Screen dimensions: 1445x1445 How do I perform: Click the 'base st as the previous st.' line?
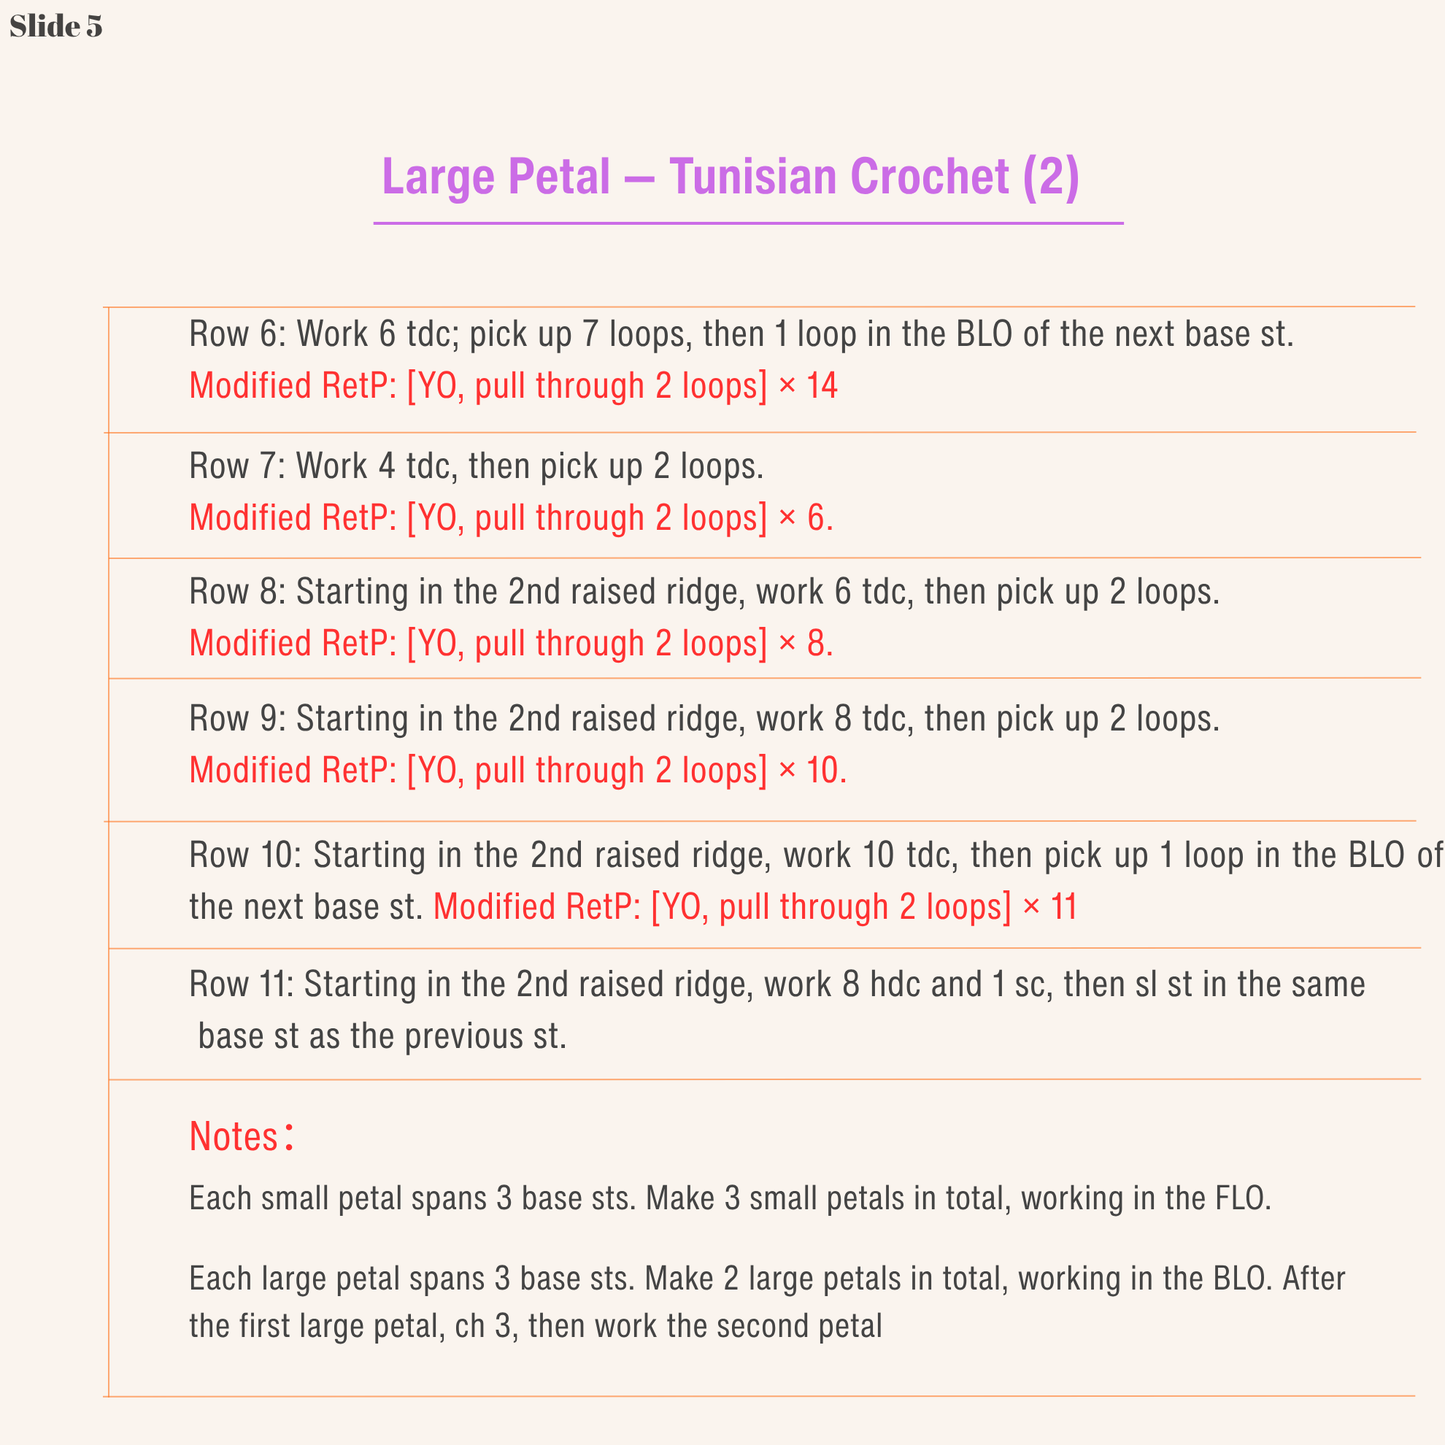[382, 1037]
